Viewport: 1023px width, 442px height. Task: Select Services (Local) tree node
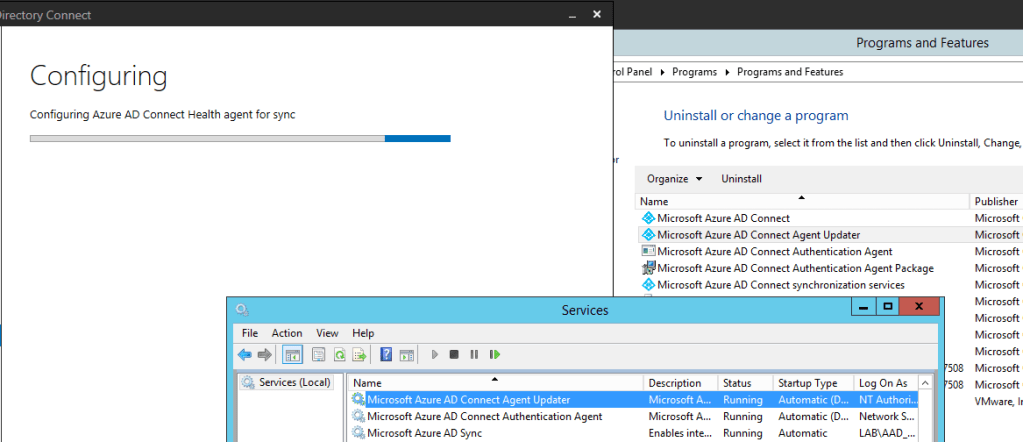[x=294, y=382]
